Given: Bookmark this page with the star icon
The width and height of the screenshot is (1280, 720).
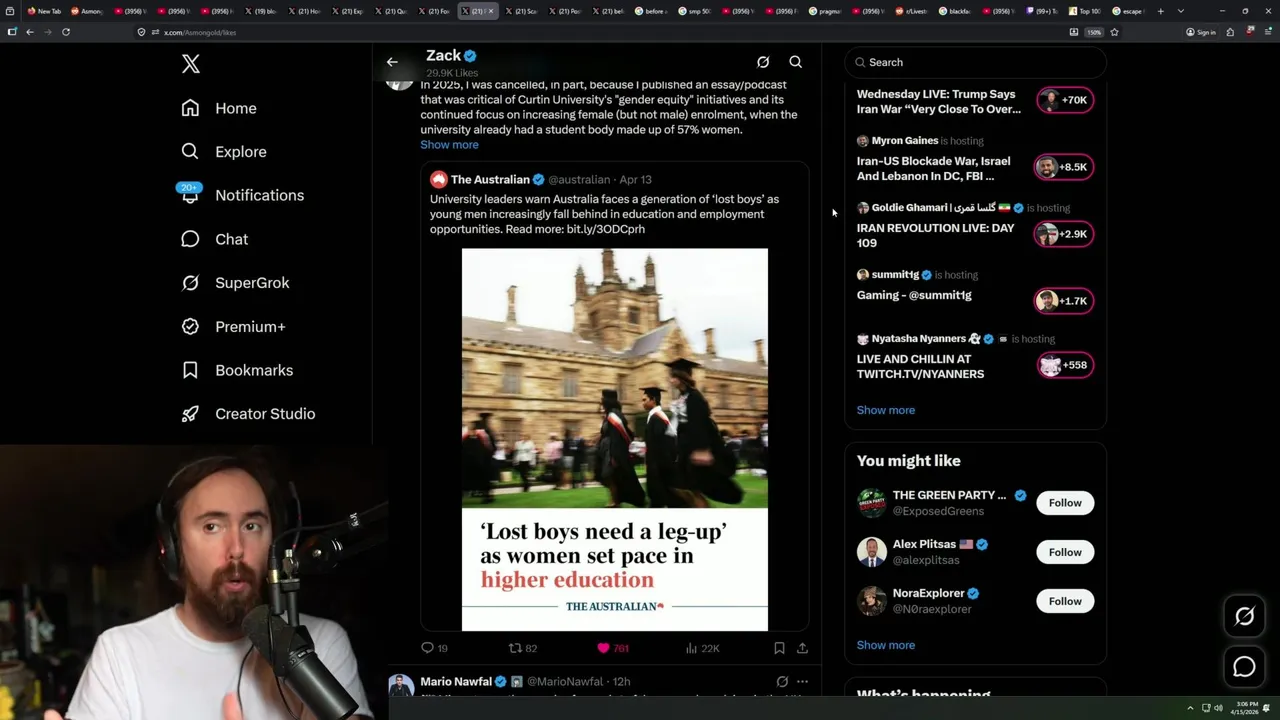Looking at the screenshot, I should tap(1114, 32).
